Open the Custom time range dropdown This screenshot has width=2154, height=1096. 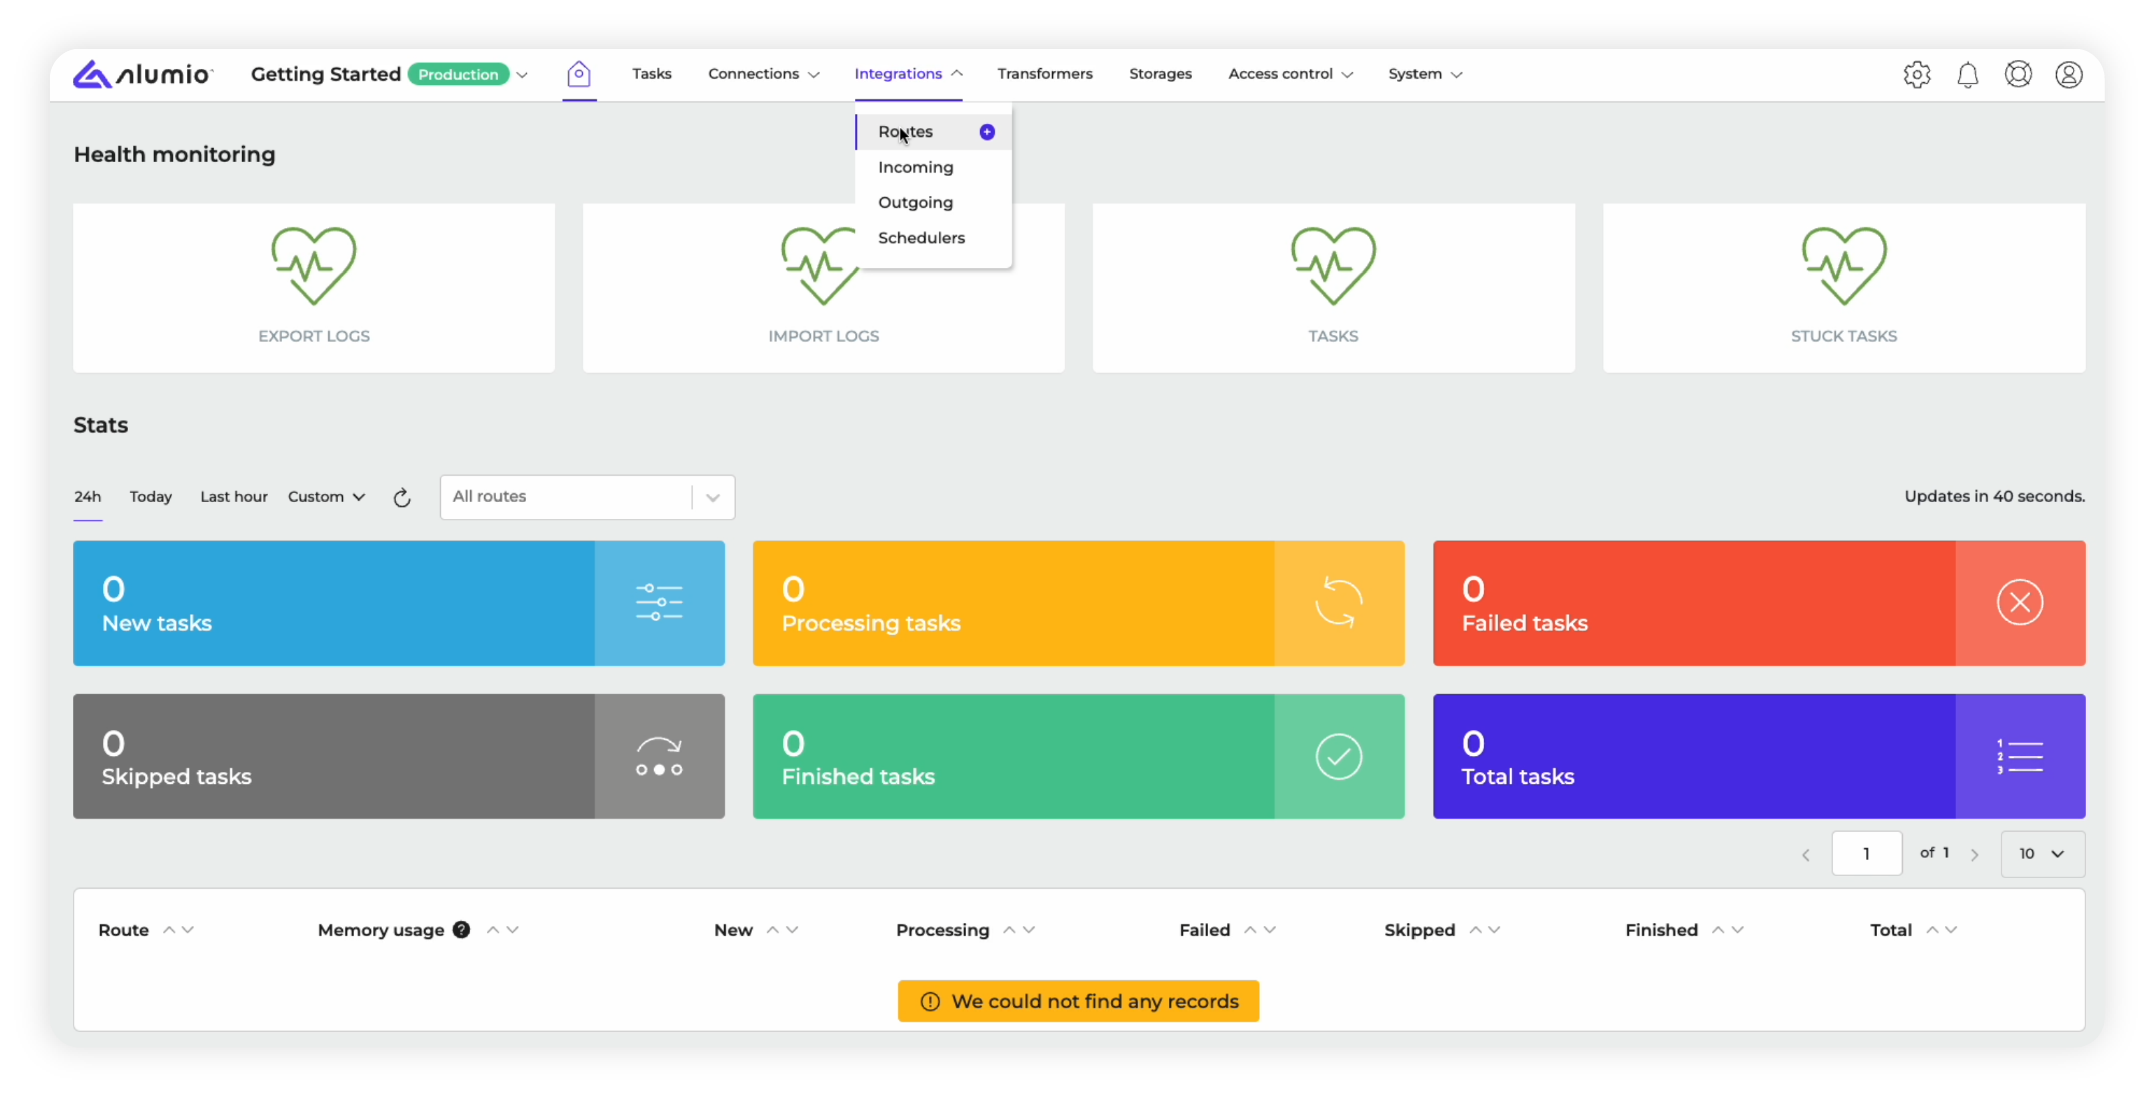tap(326, 497)
